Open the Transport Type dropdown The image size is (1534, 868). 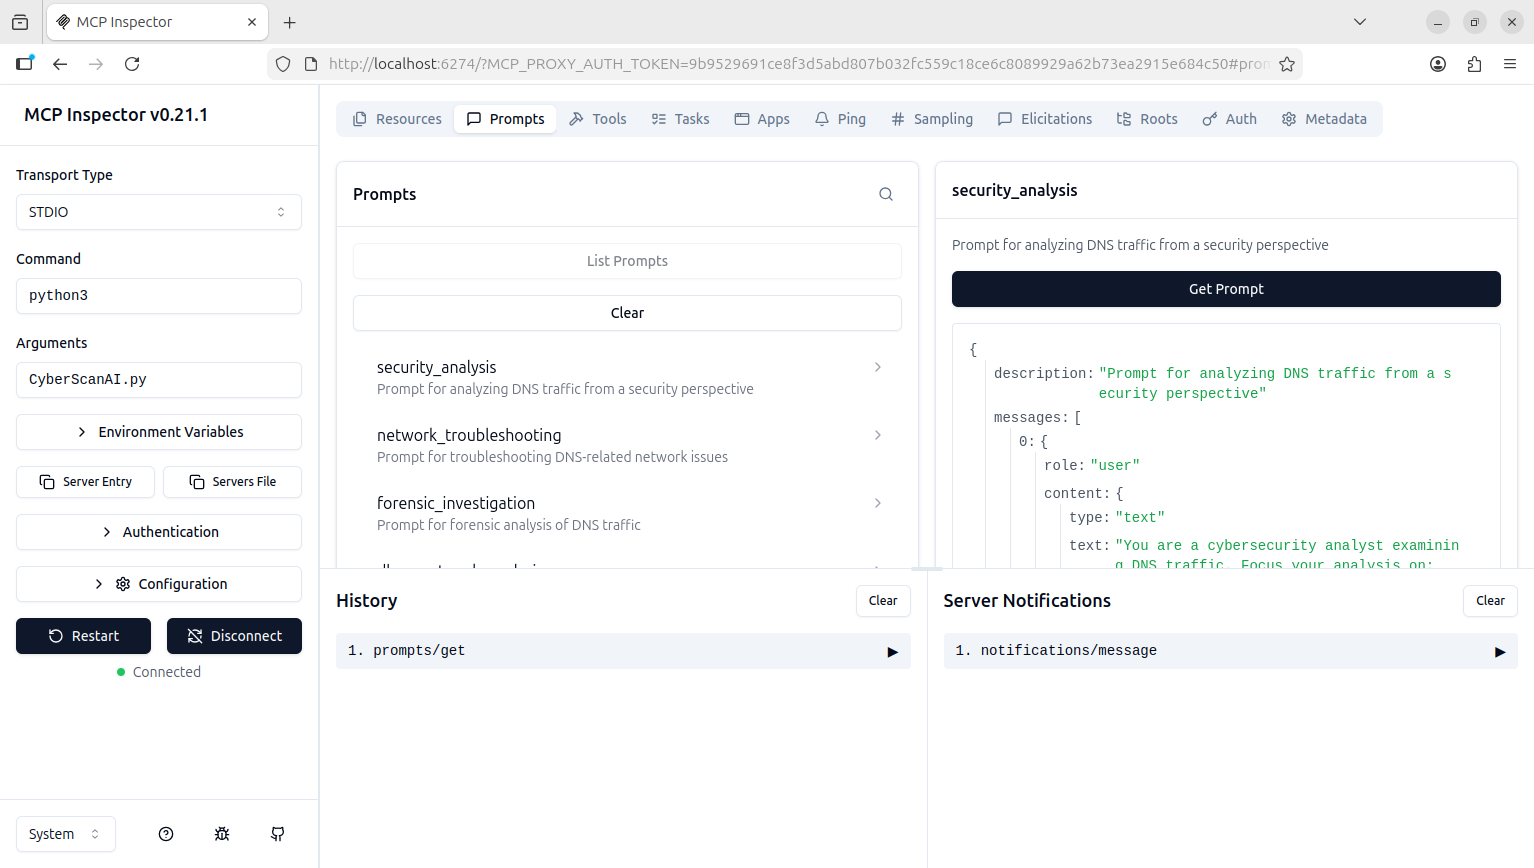click(x=159, y=212)
